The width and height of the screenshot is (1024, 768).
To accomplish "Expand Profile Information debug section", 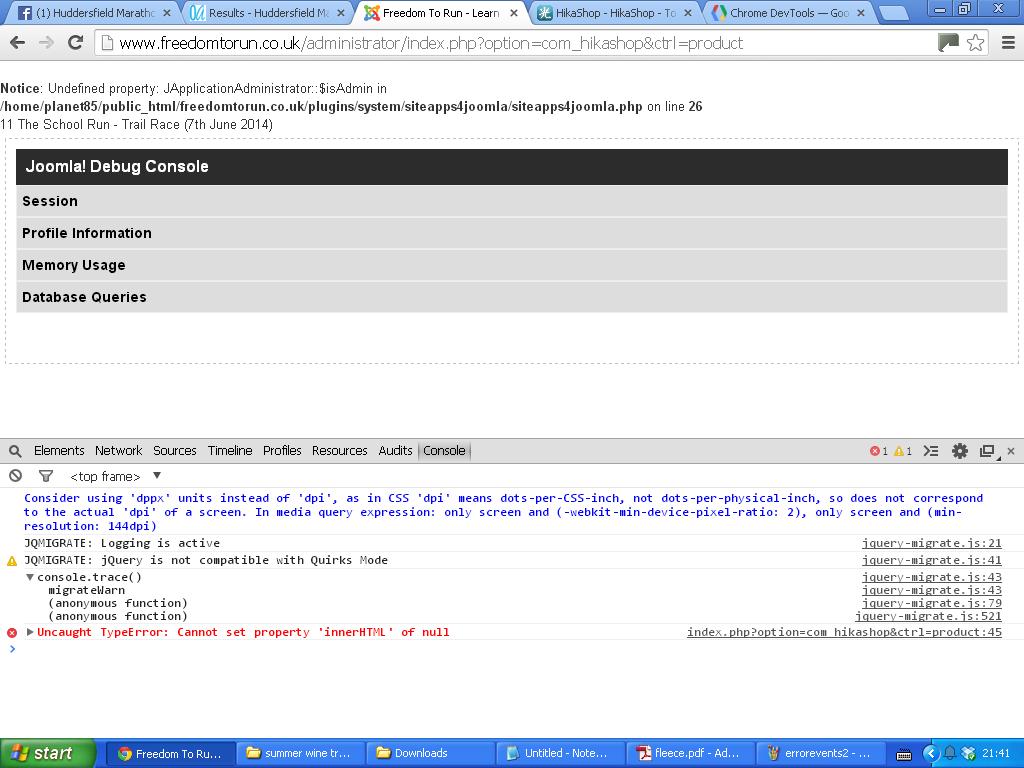I will pos(512,233).
